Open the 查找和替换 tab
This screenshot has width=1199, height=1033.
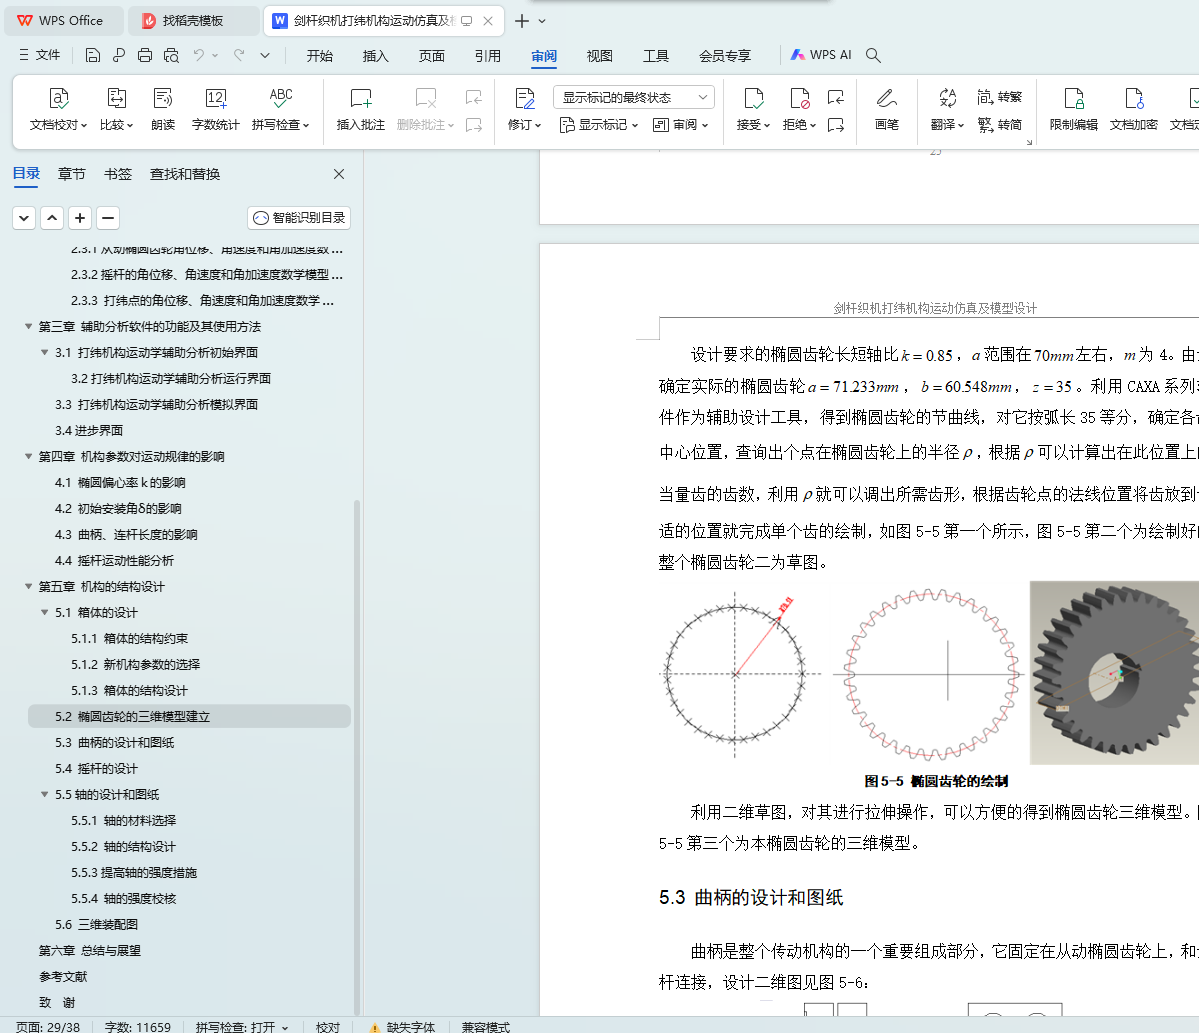(x=185, y=174)
